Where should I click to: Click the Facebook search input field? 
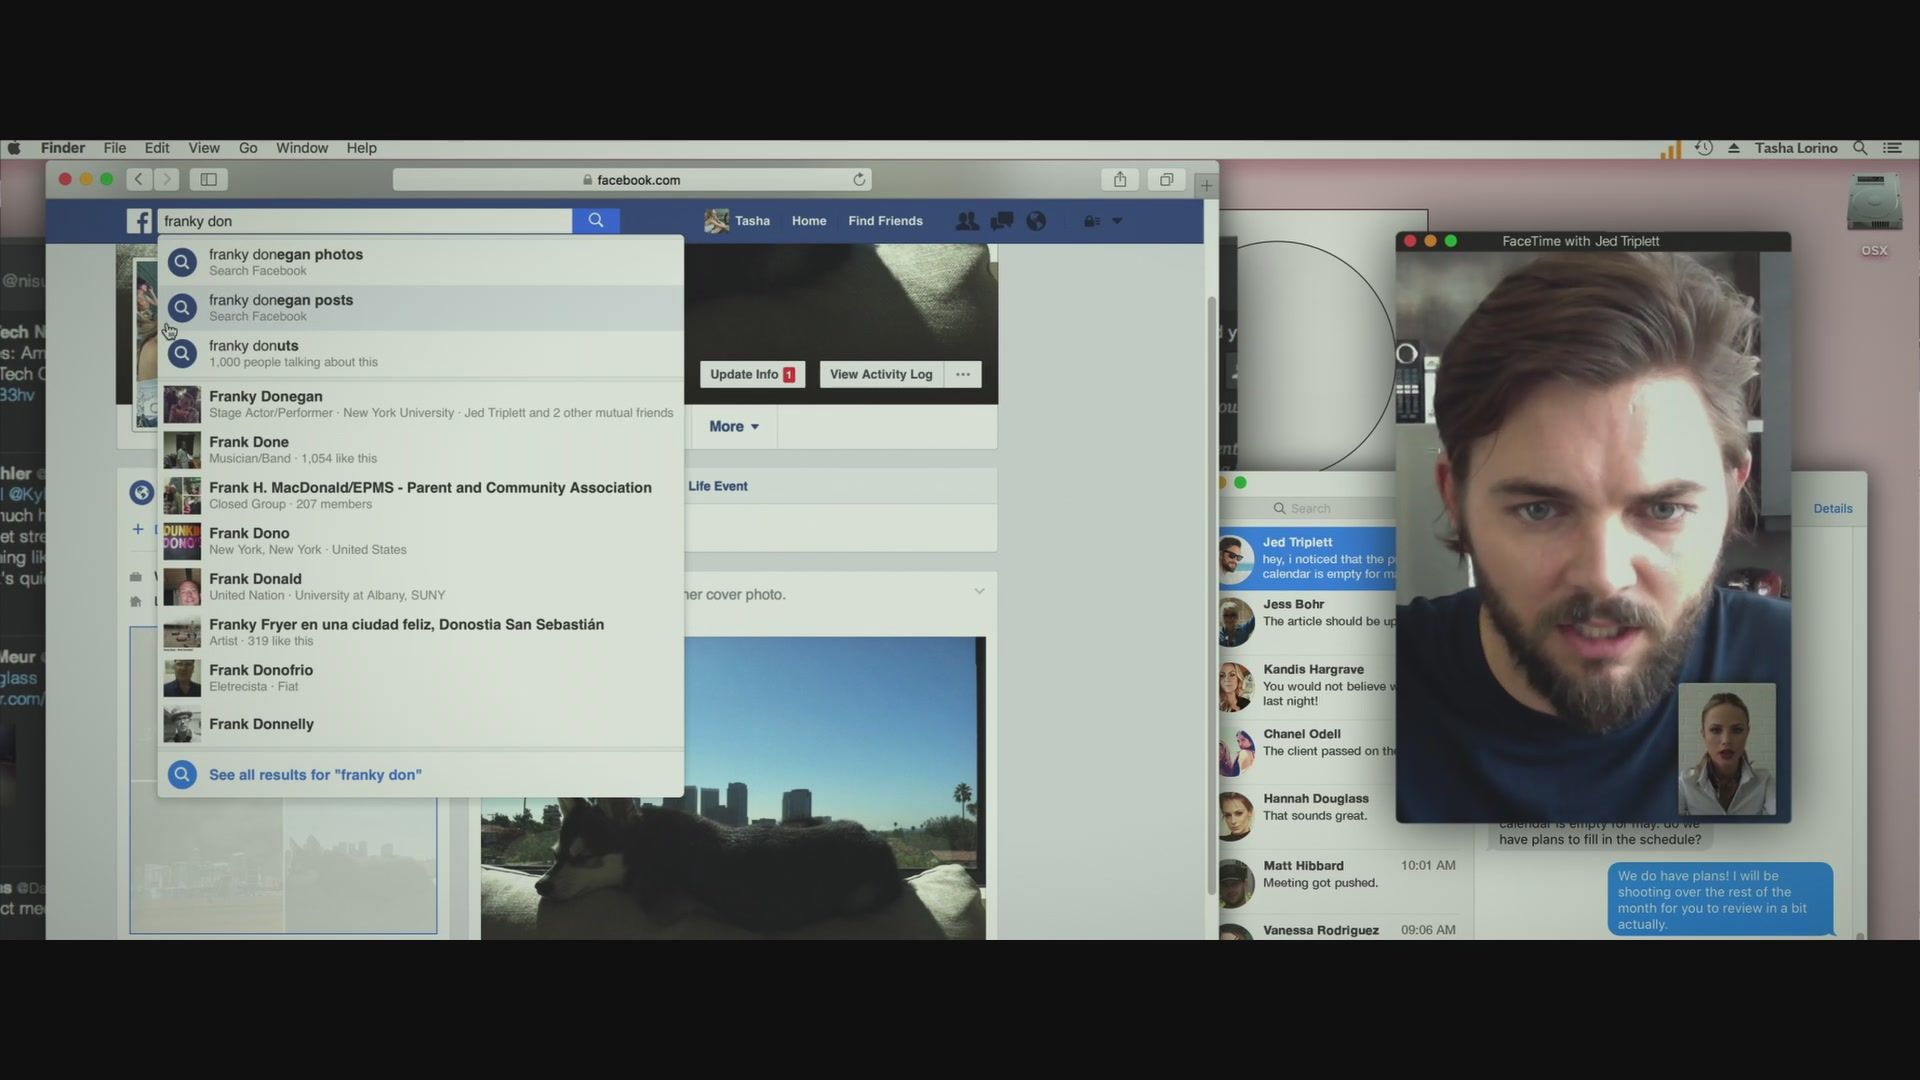[x=365, y=221]
